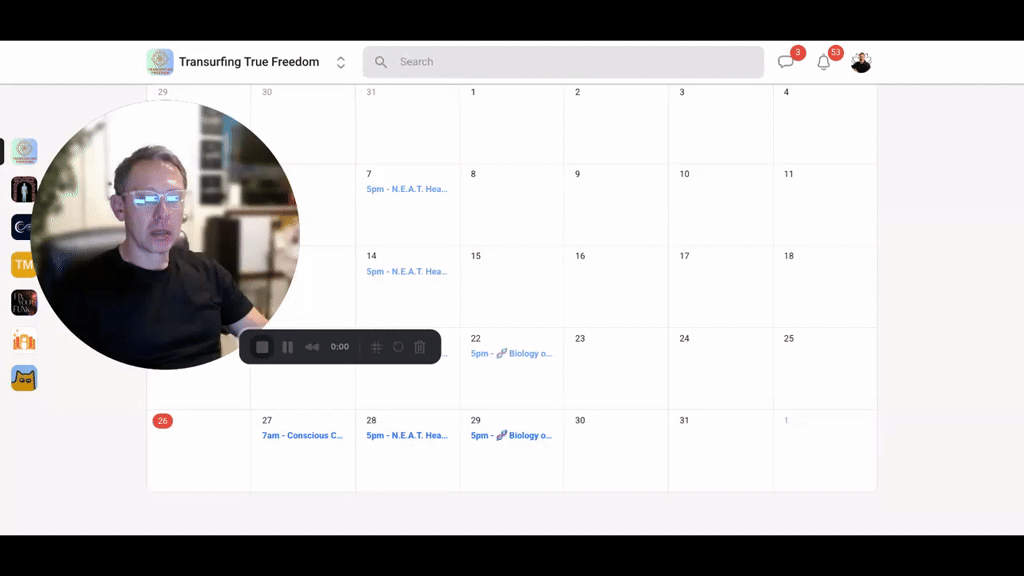Open the infinity symbol community icon
This screenshot has height=576, width=1024.
pos(22,227)
